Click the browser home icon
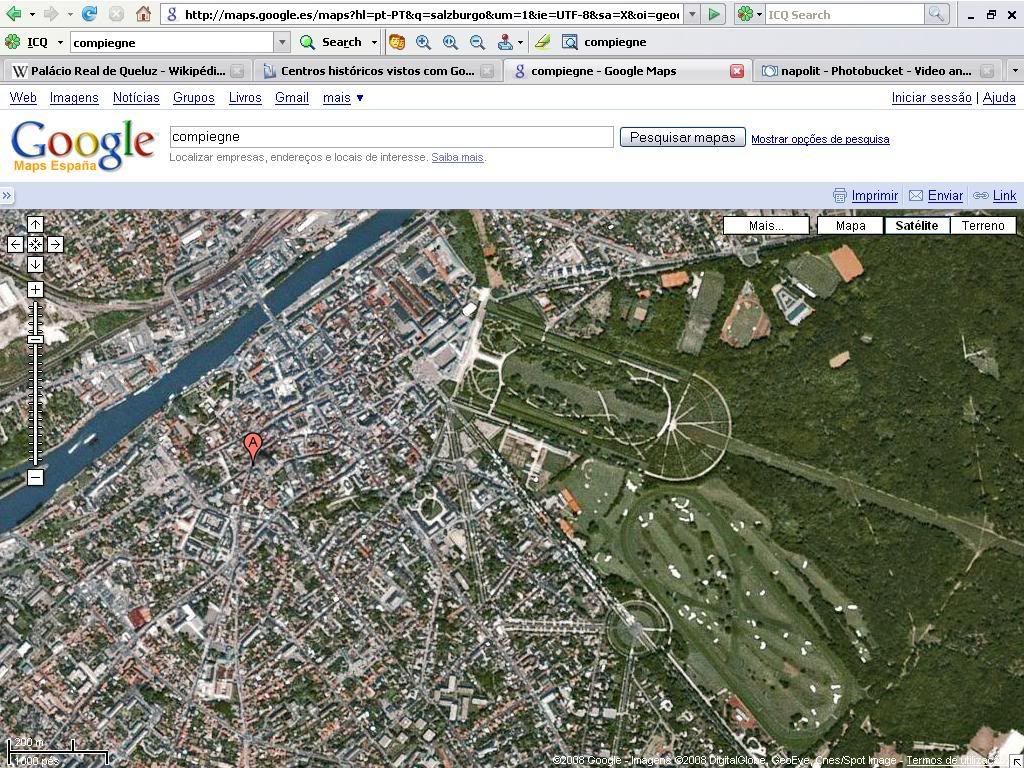This screenshot has width=1024, height=768. point(143,14)
